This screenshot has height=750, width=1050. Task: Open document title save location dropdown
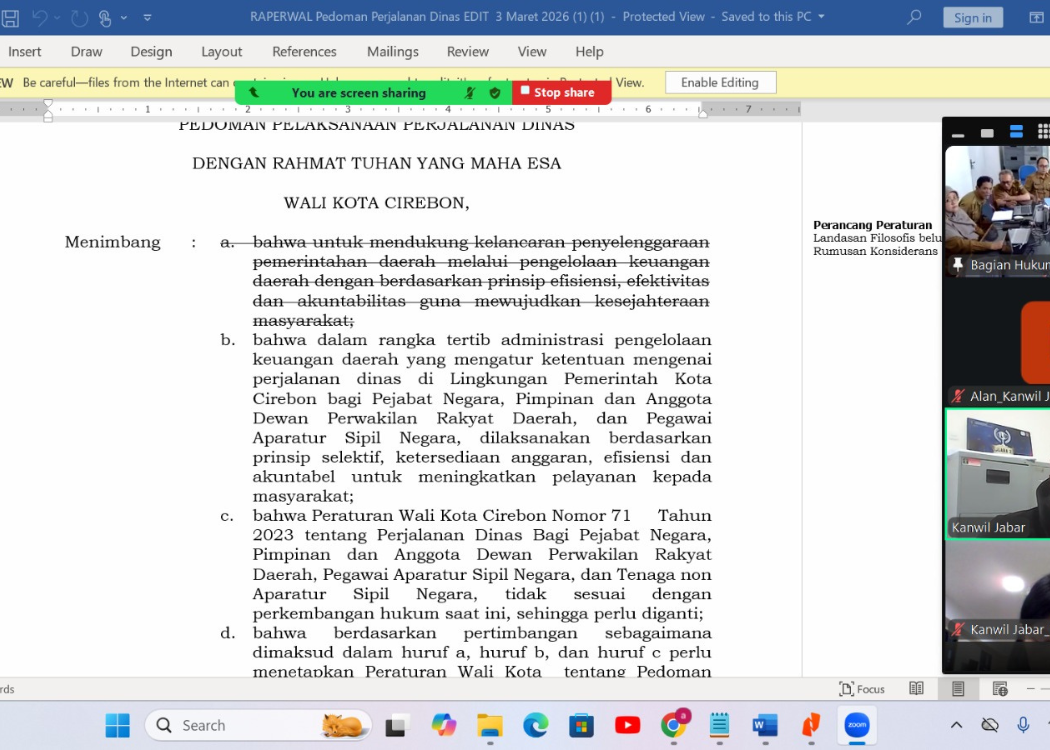(822, 17)
